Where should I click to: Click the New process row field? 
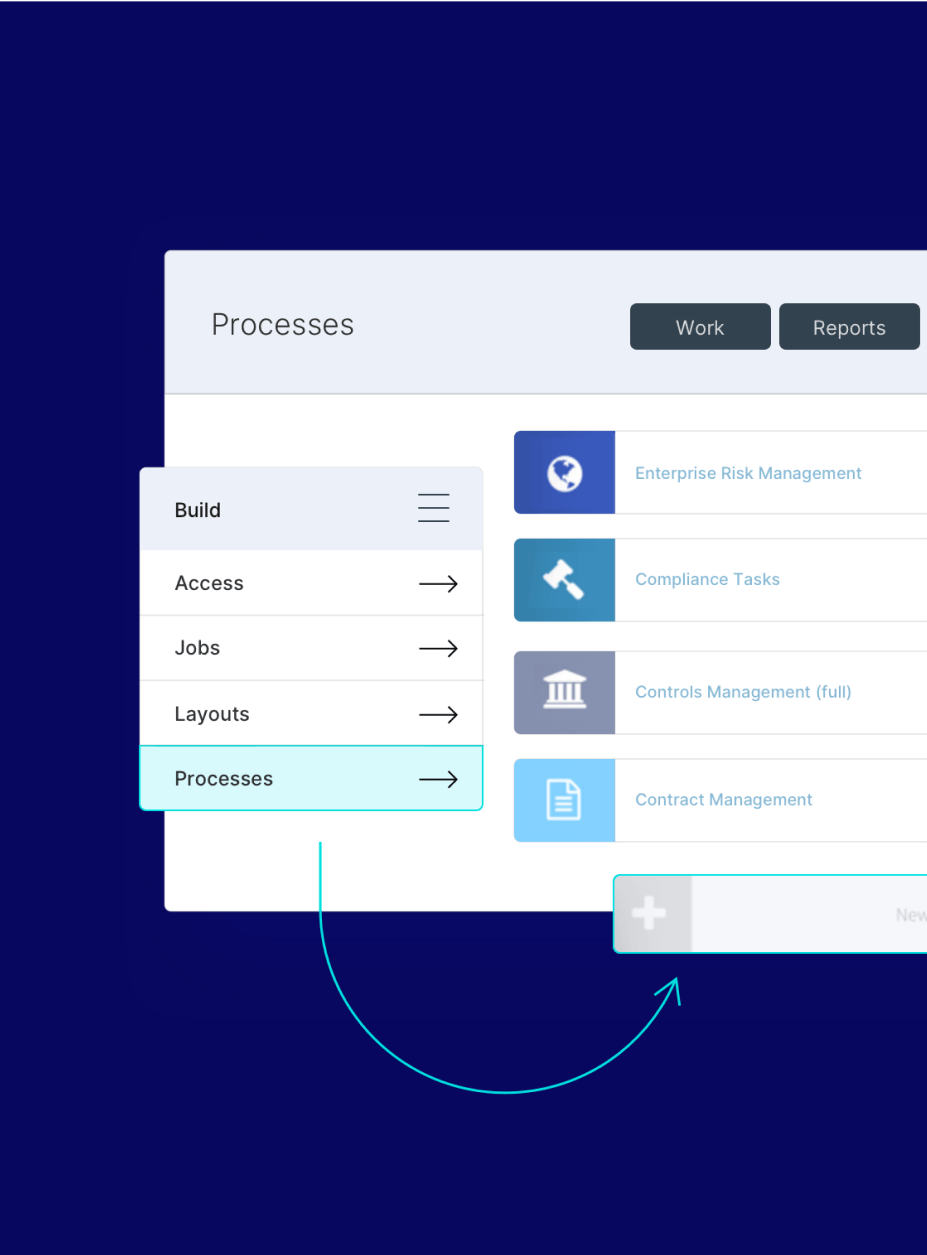point(770,914)
